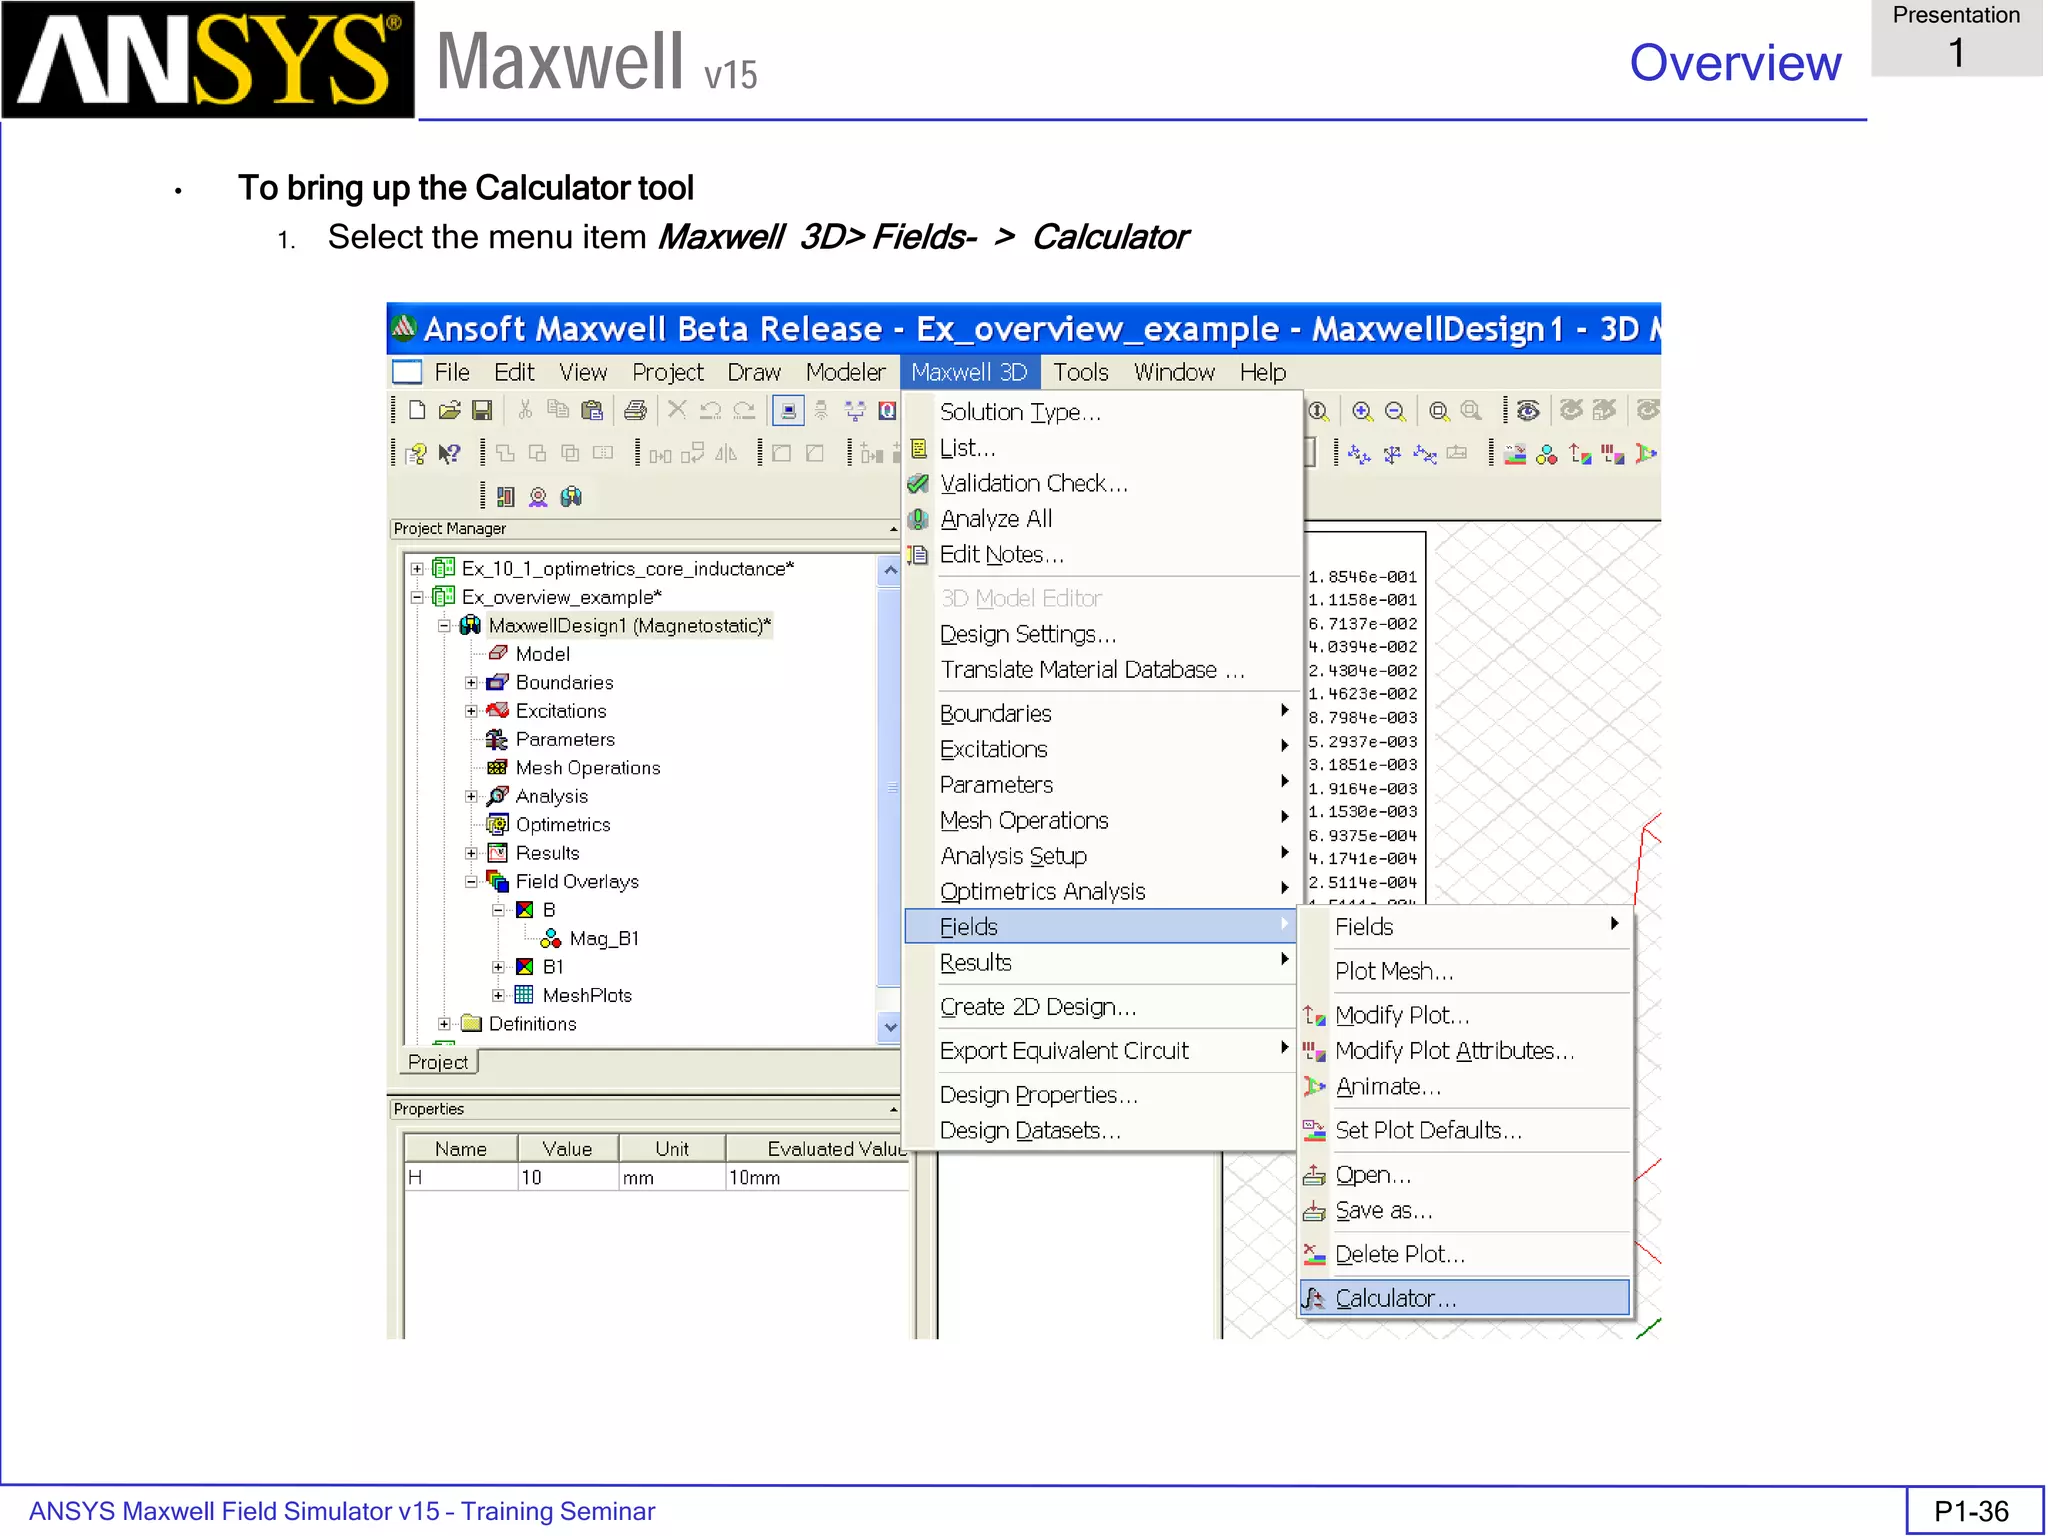Click the three colored circles field plot icon
This screenshot has width=2048, height=1536.
pyautogui.click(x=1547, y=455)
